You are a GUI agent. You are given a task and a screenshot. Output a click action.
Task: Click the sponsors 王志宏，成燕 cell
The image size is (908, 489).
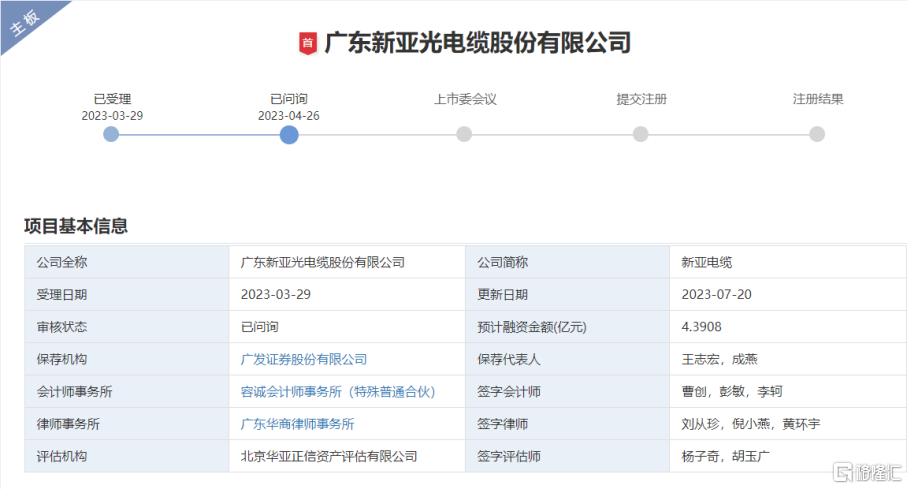tap(788, 359)
